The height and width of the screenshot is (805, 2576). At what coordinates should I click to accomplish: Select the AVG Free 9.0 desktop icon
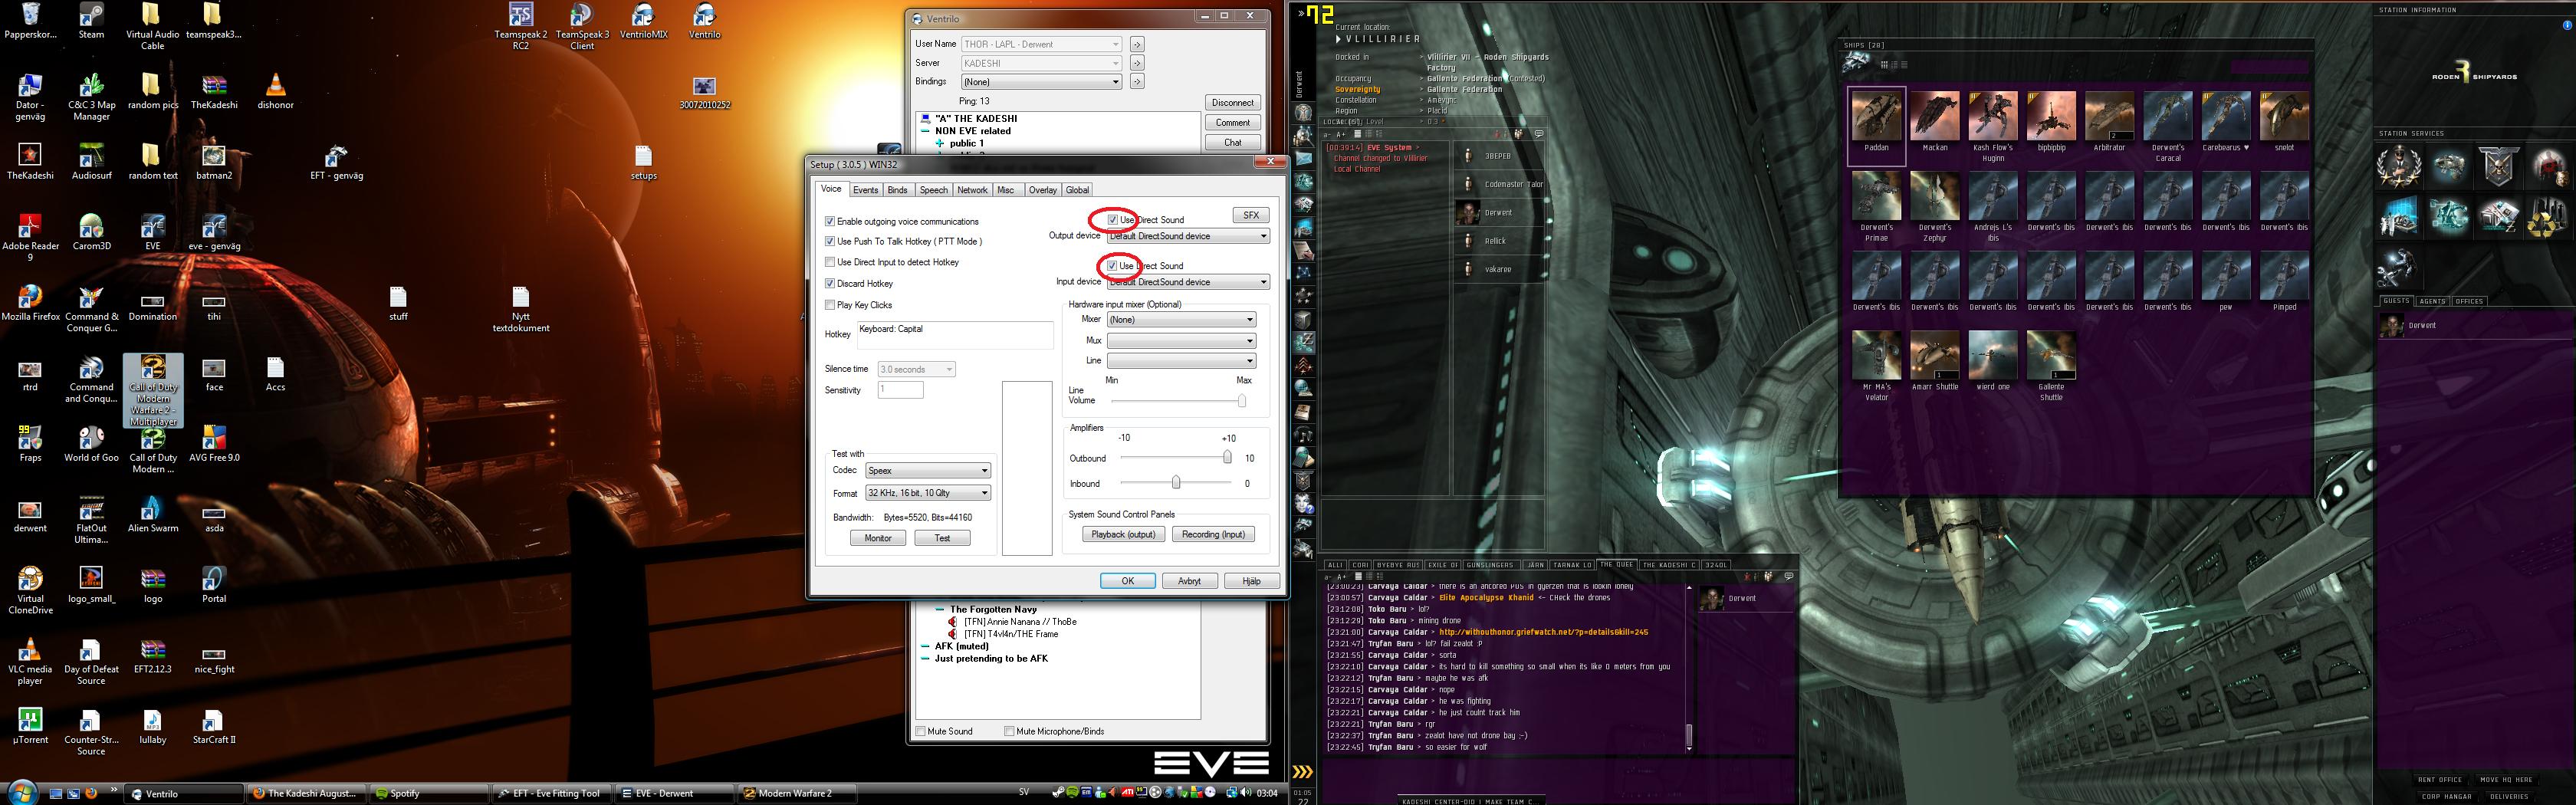click(214, 444)
